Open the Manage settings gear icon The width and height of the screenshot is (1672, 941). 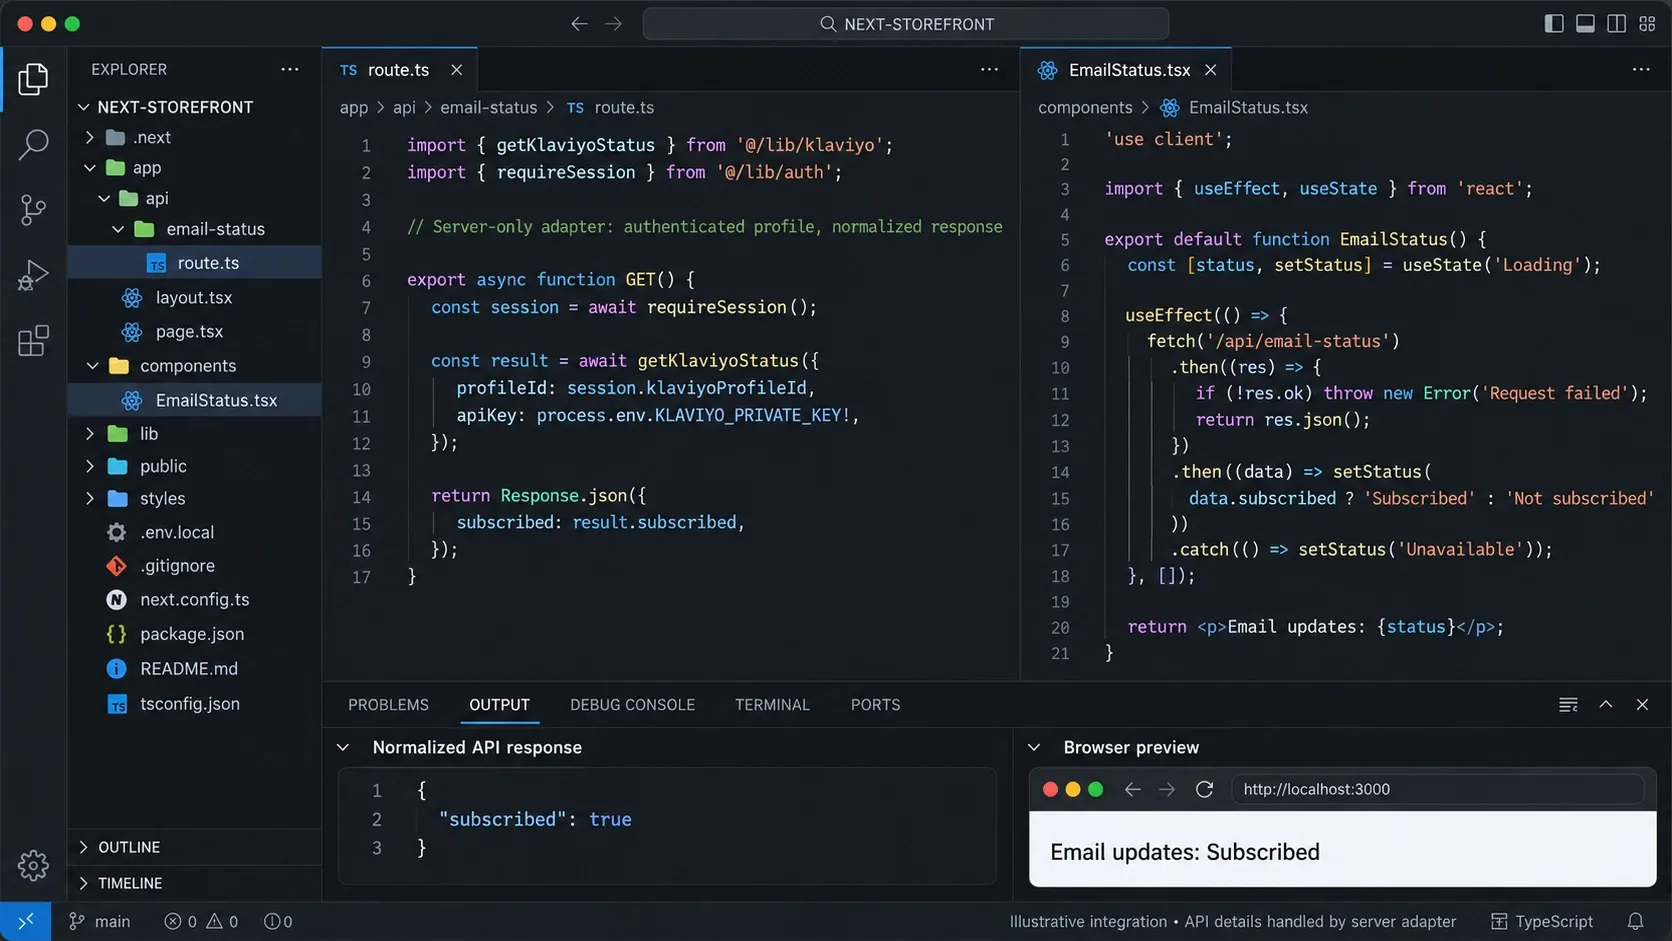[33, 865]
